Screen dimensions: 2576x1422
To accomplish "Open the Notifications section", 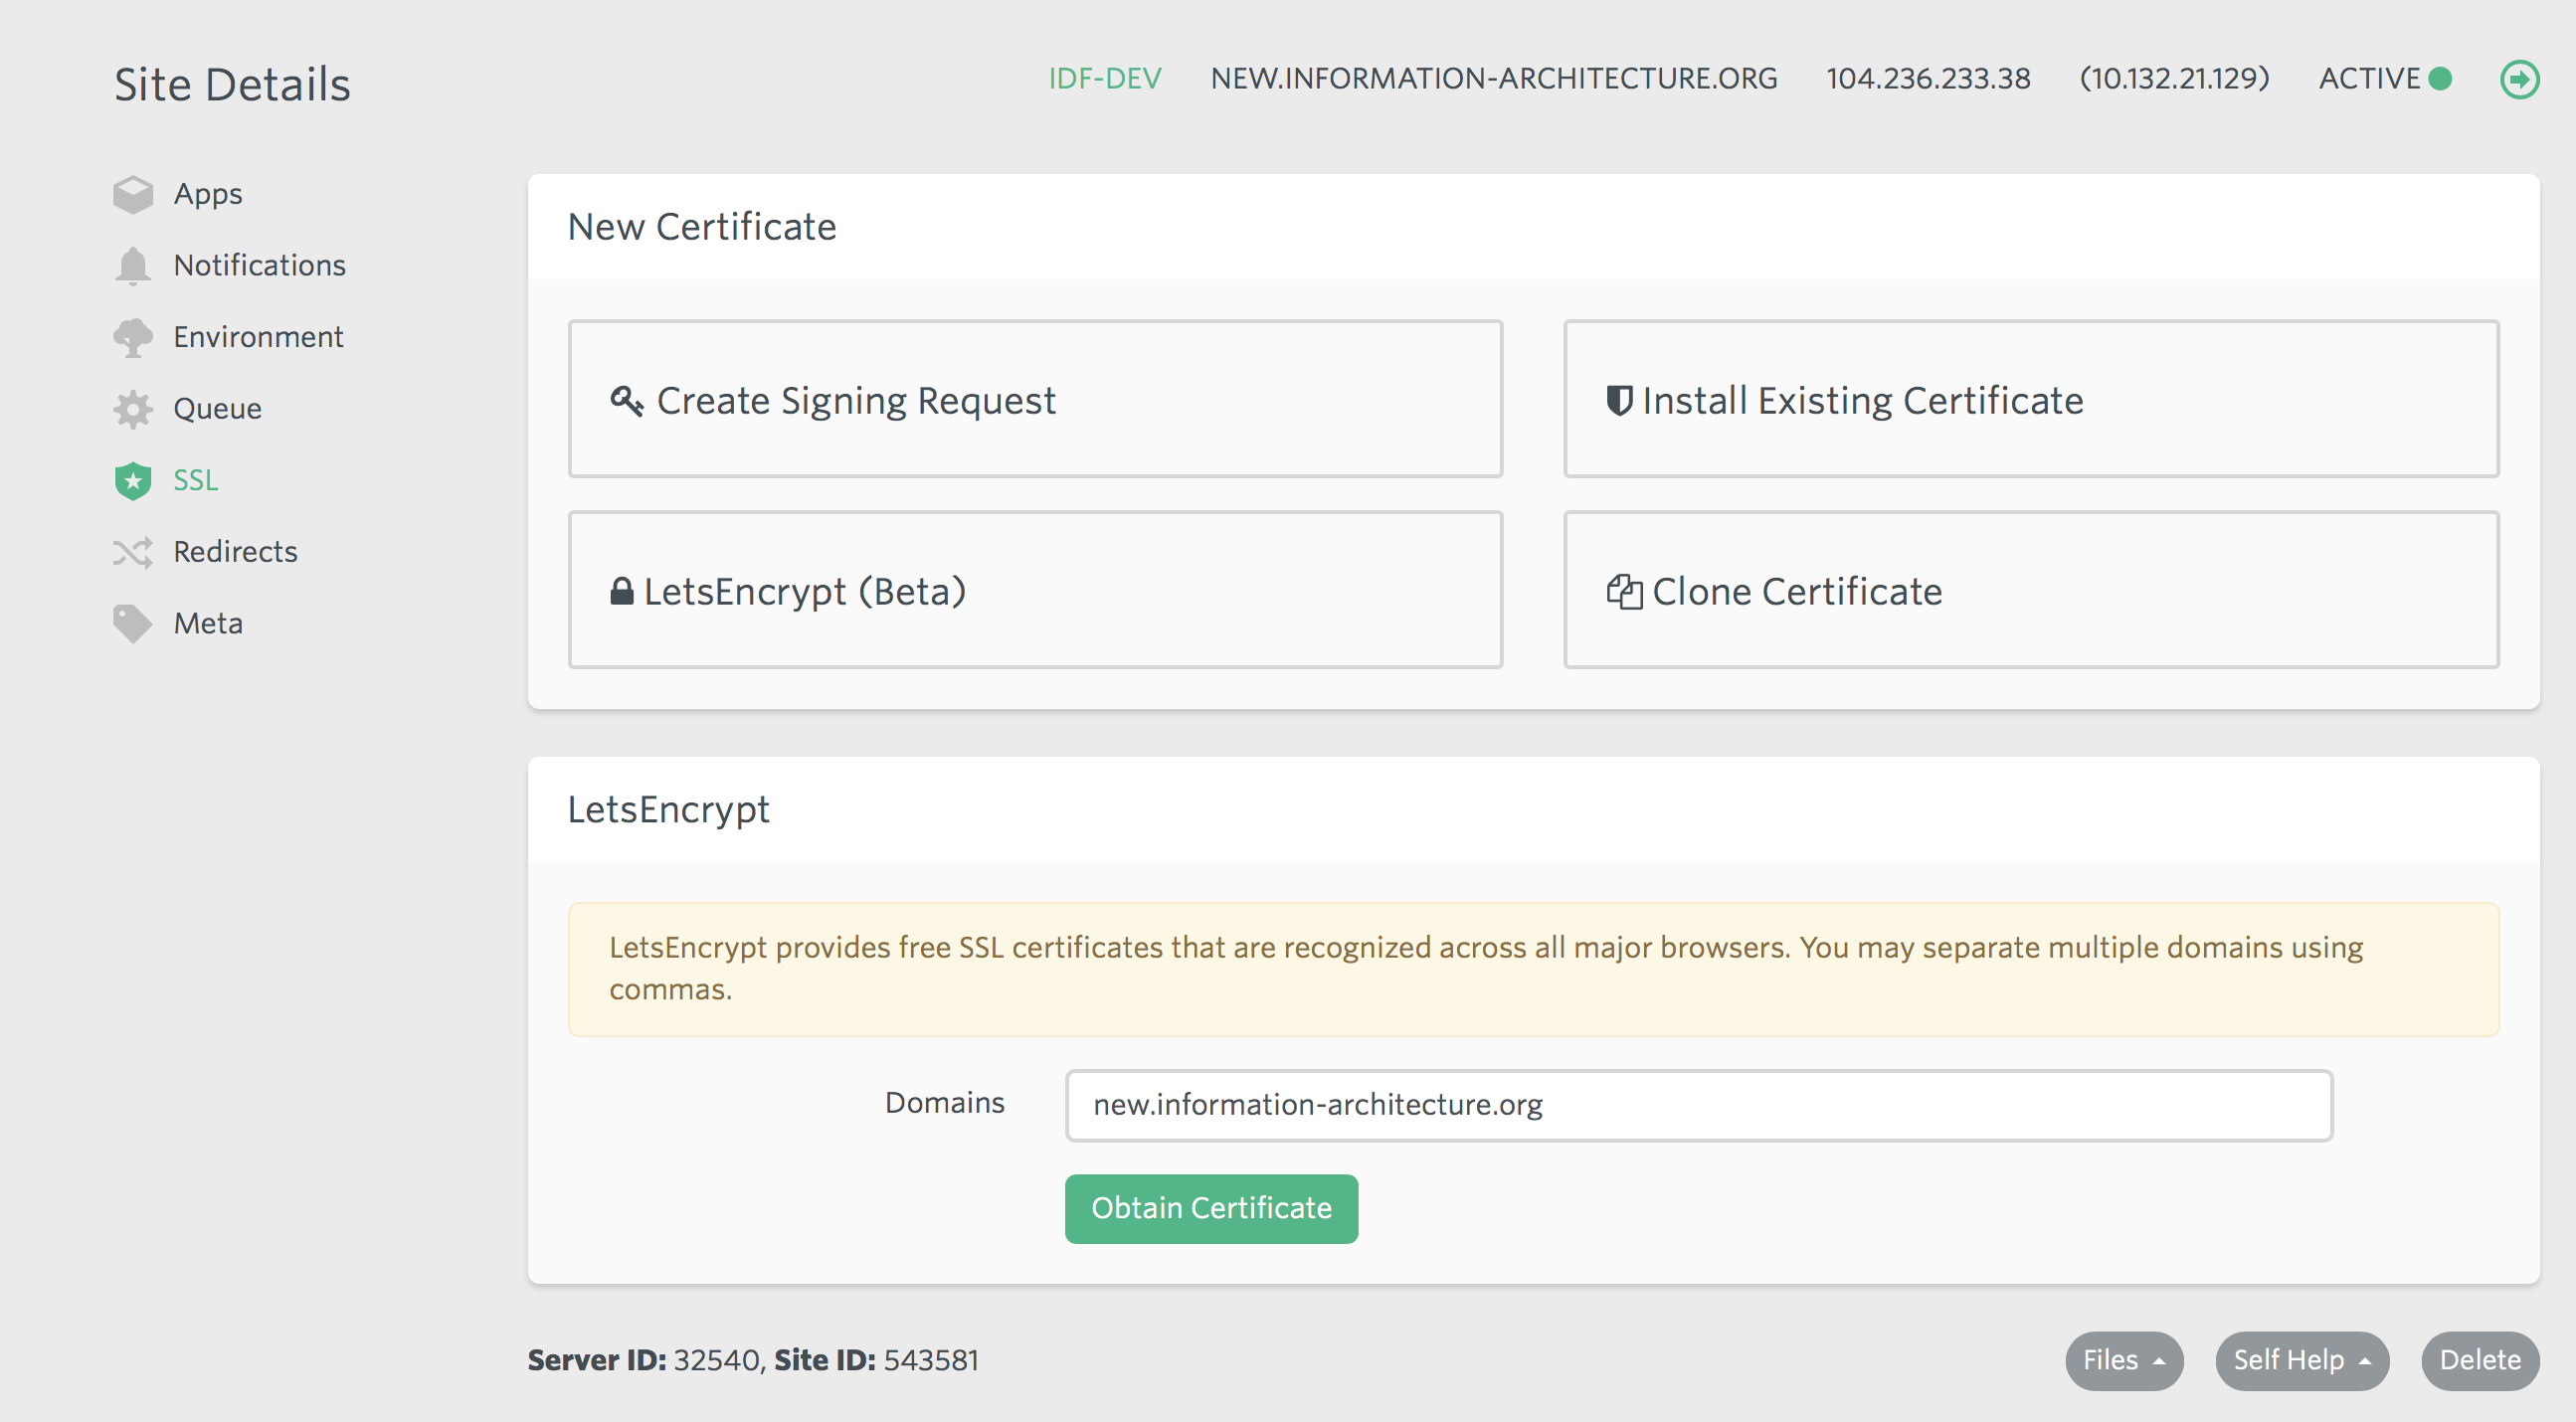I will pos(259,265).
